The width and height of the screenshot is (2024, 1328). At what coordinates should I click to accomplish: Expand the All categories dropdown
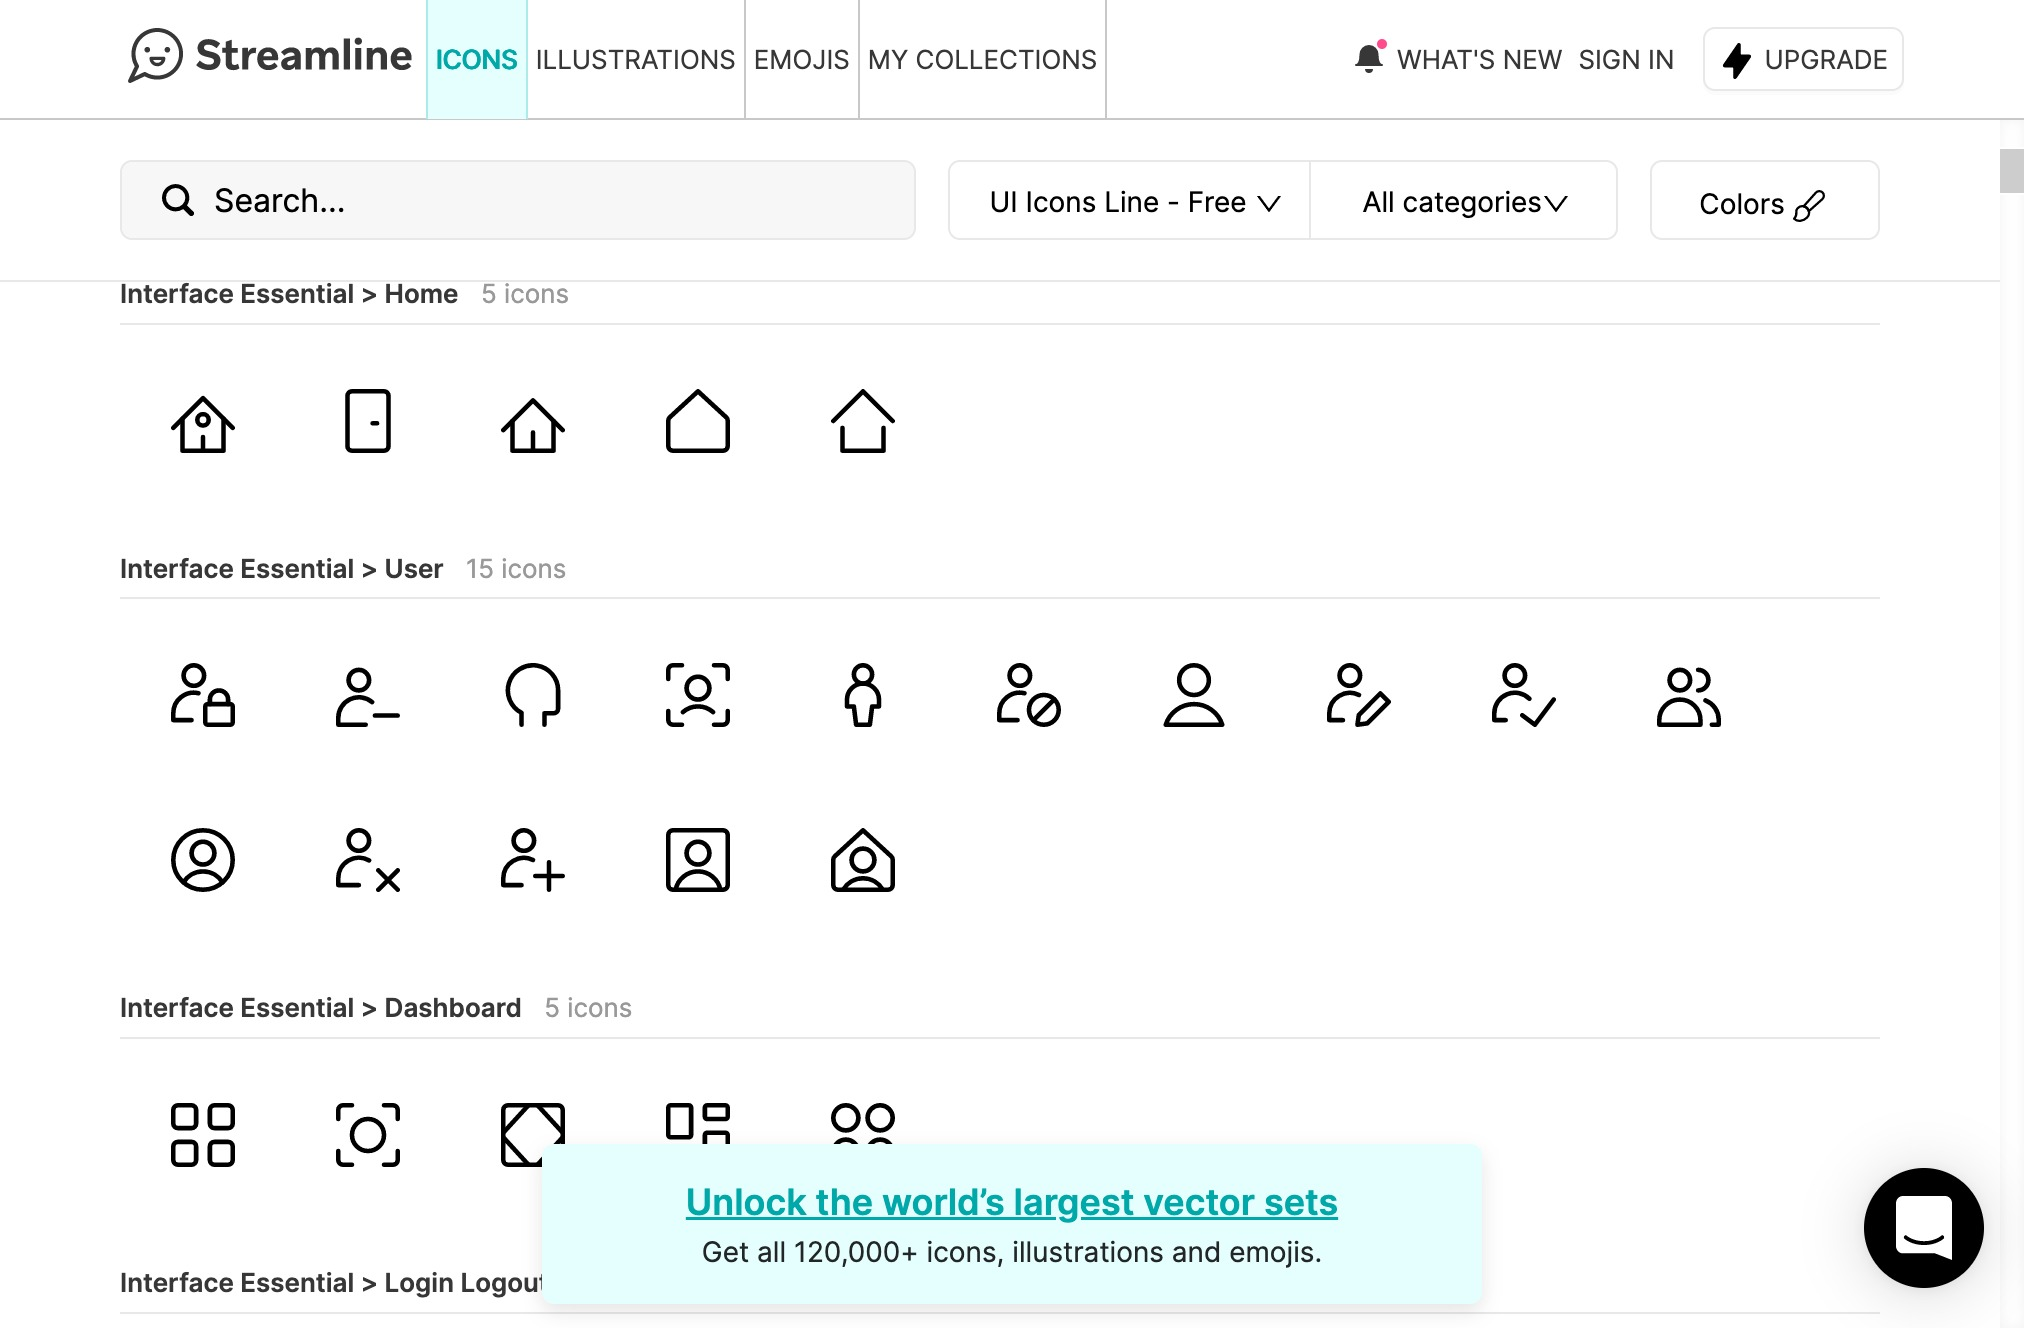tap(1464, 201)
